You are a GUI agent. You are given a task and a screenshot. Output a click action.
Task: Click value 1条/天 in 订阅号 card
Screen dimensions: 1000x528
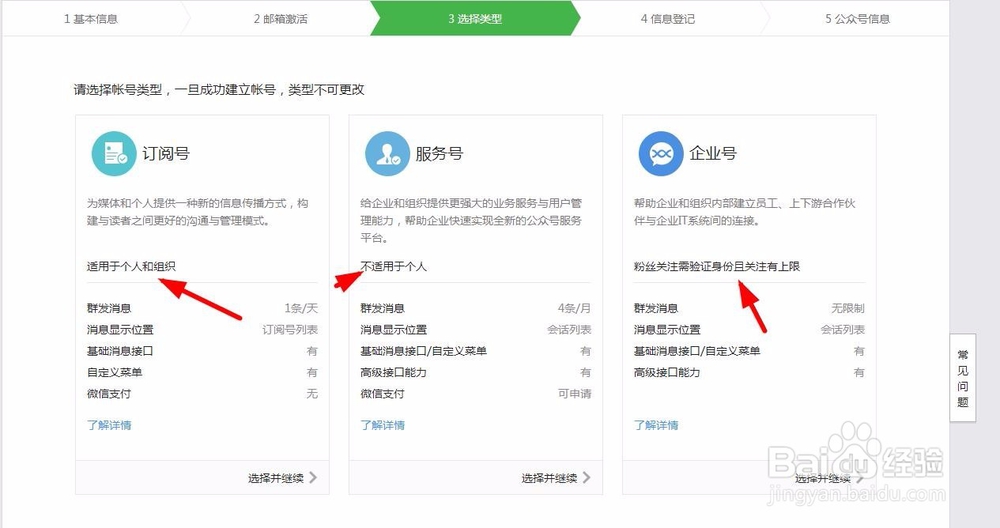pos(301,308)
